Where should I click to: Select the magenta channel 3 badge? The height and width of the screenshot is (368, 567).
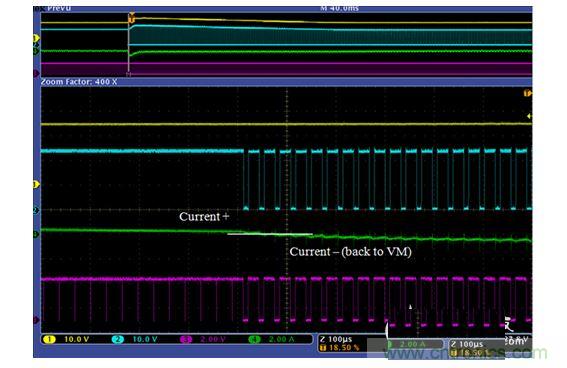(x=186, y=339)
